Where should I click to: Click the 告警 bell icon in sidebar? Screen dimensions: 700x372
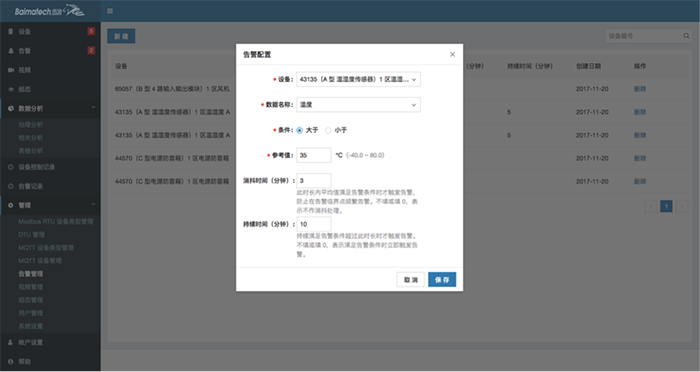point(11,51)
